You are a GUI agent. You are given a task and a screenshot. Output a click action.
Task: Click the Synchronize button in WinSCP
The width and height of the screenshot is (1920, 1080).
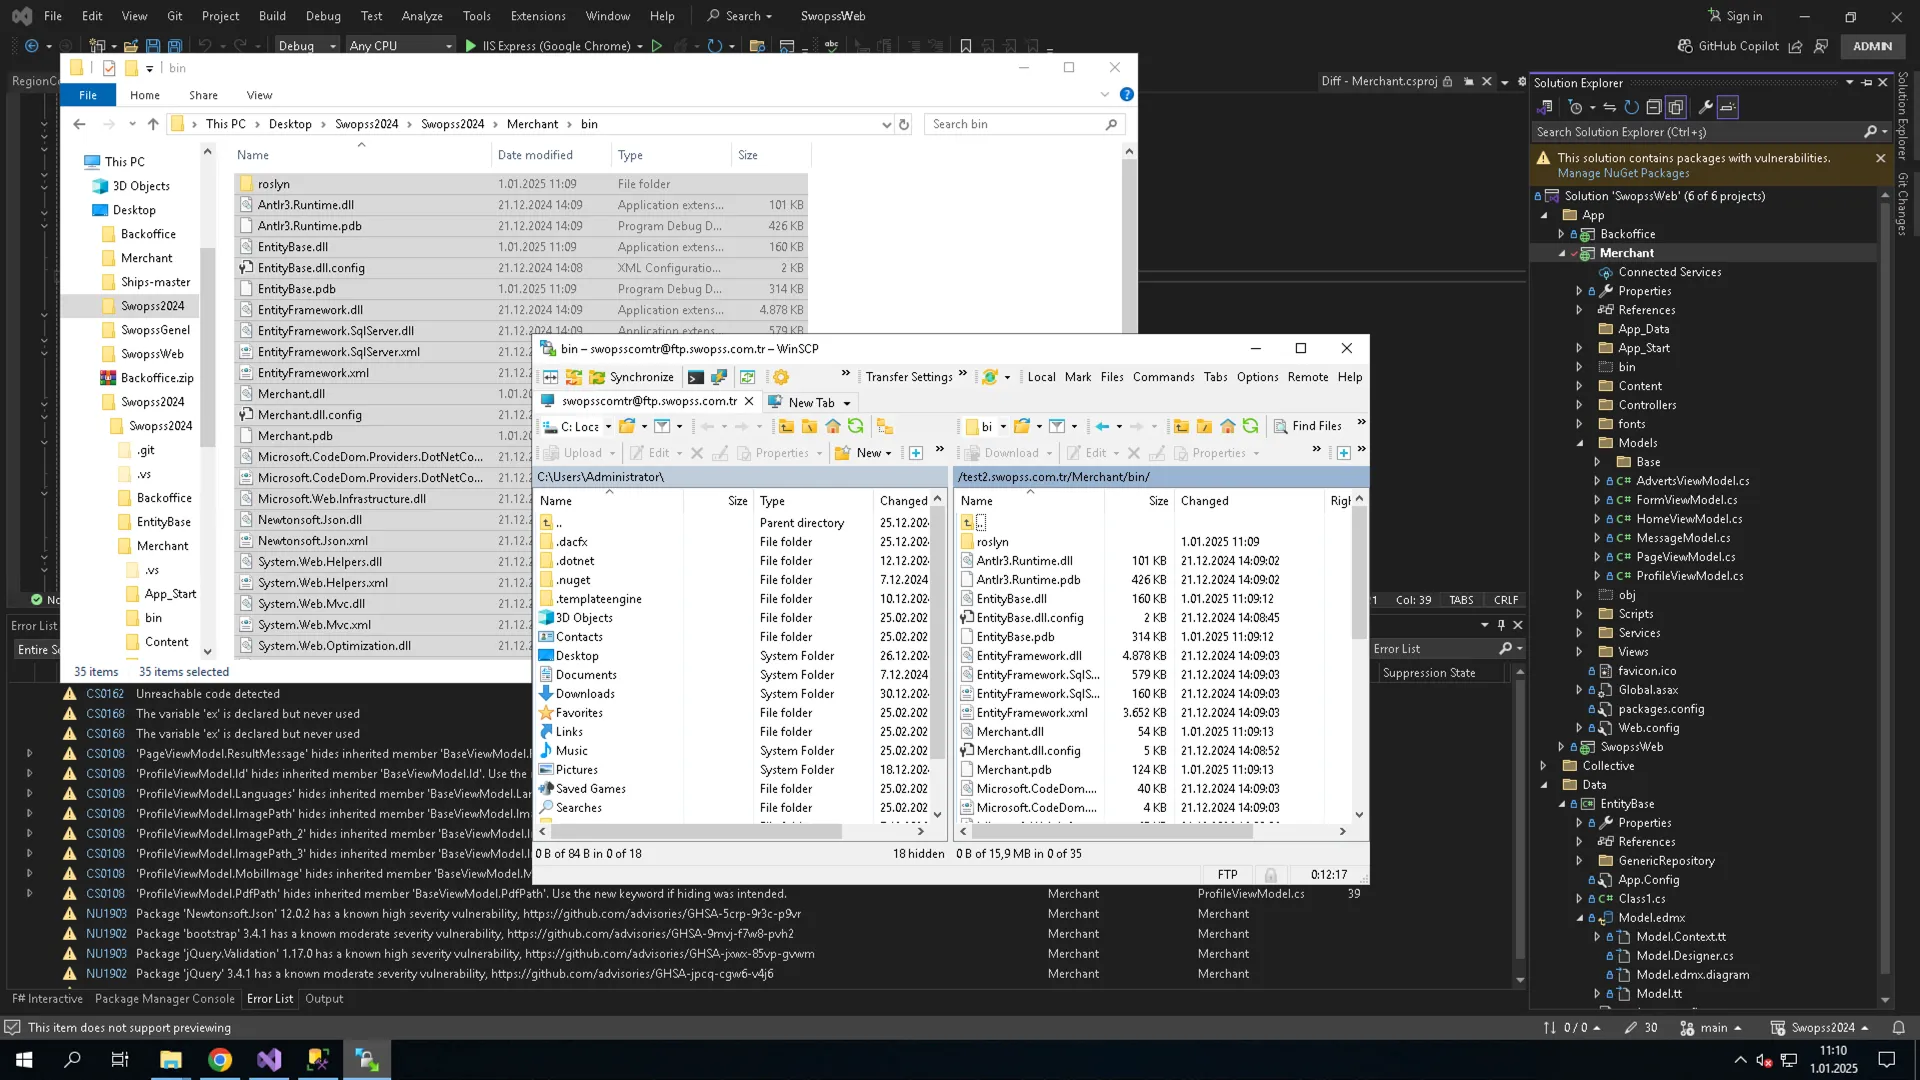click(632, 377)
